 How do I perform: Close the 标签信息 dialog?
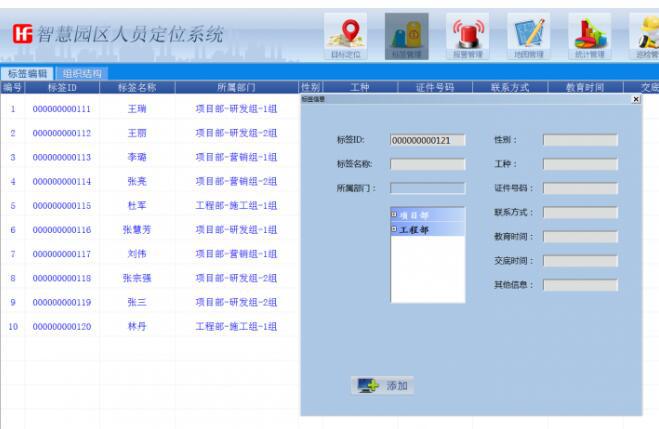point(636,99)
